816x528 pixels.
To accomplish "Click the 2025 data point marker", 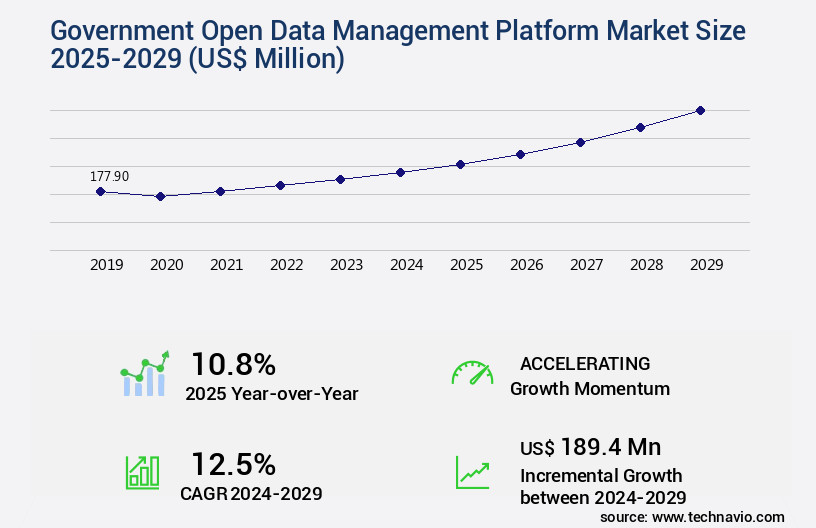I will point(460,164).
